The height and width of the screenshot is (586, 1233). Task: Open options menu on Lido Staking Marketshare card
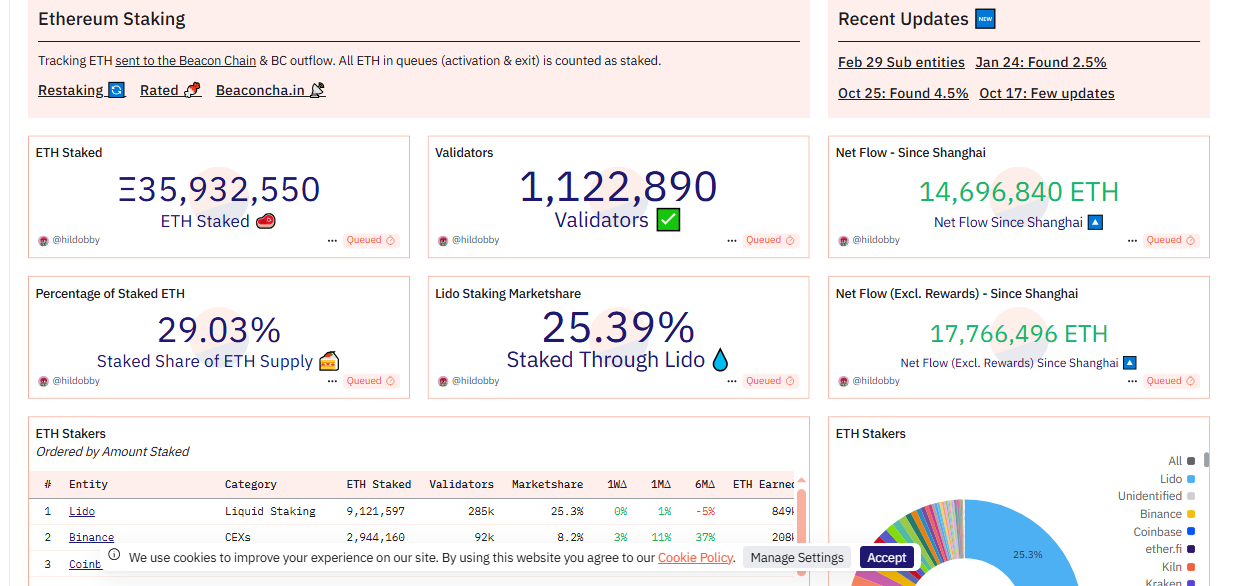click(732, 381)
